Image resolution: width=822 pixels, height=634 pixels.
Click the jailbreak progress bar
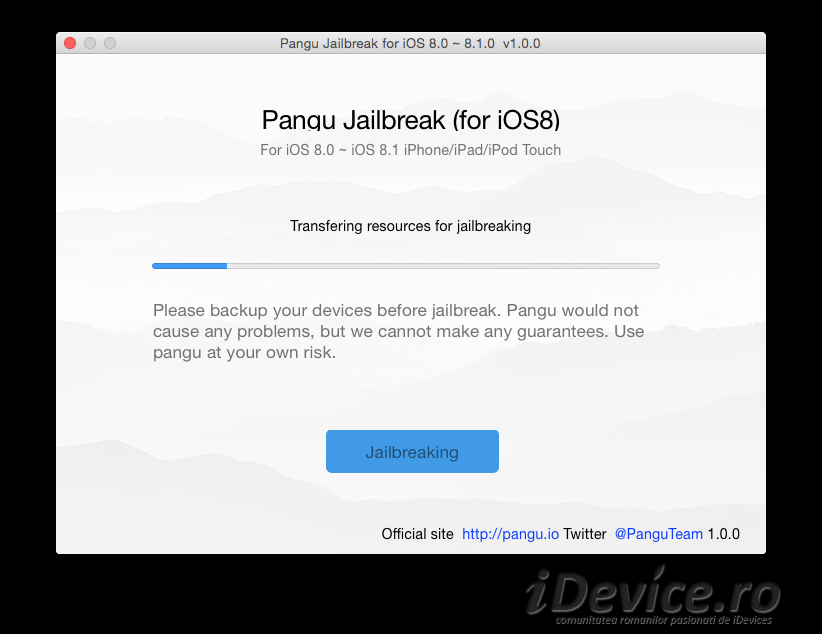[406, 266]
